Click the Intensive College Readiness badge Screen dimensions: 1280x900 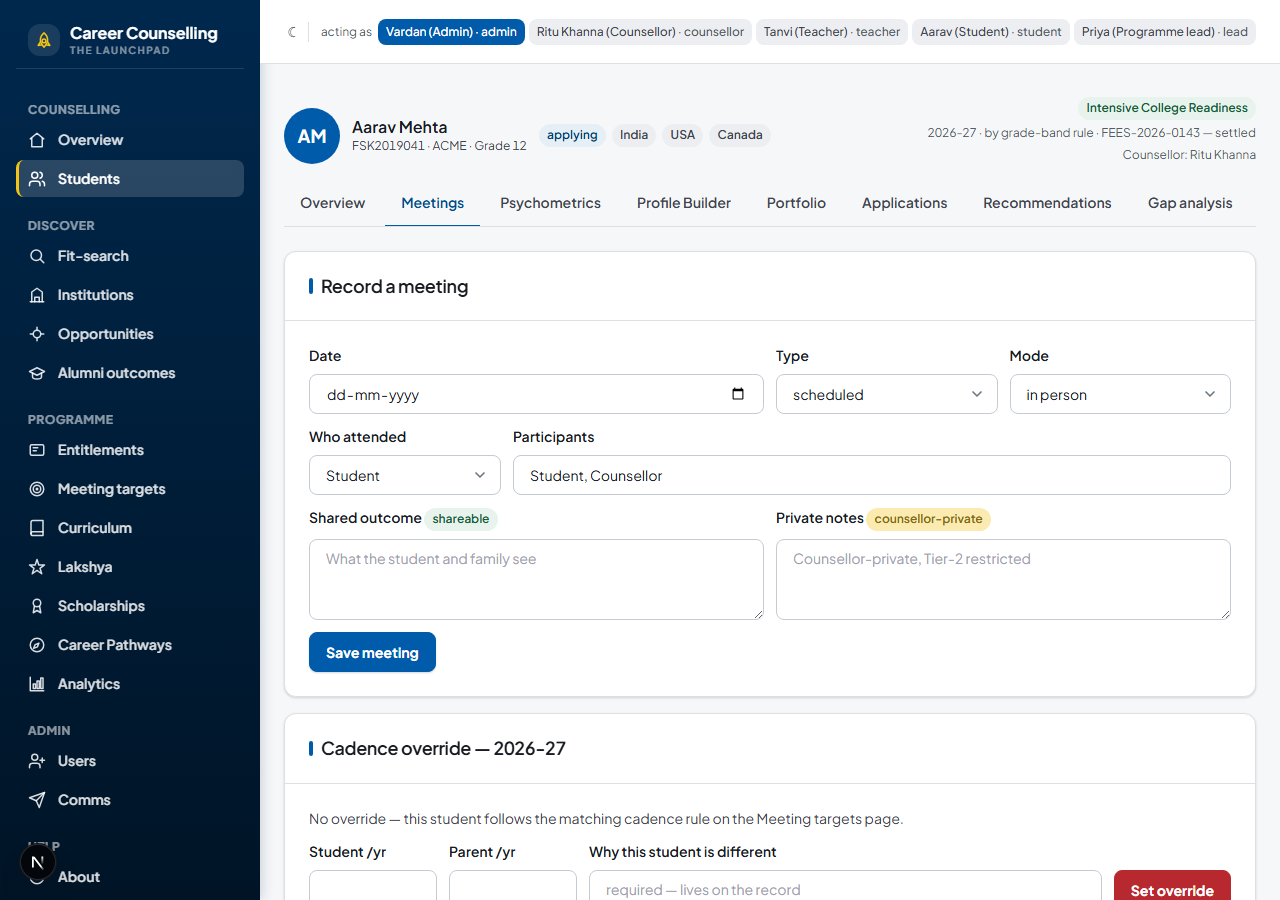(x=1167, y=108)
